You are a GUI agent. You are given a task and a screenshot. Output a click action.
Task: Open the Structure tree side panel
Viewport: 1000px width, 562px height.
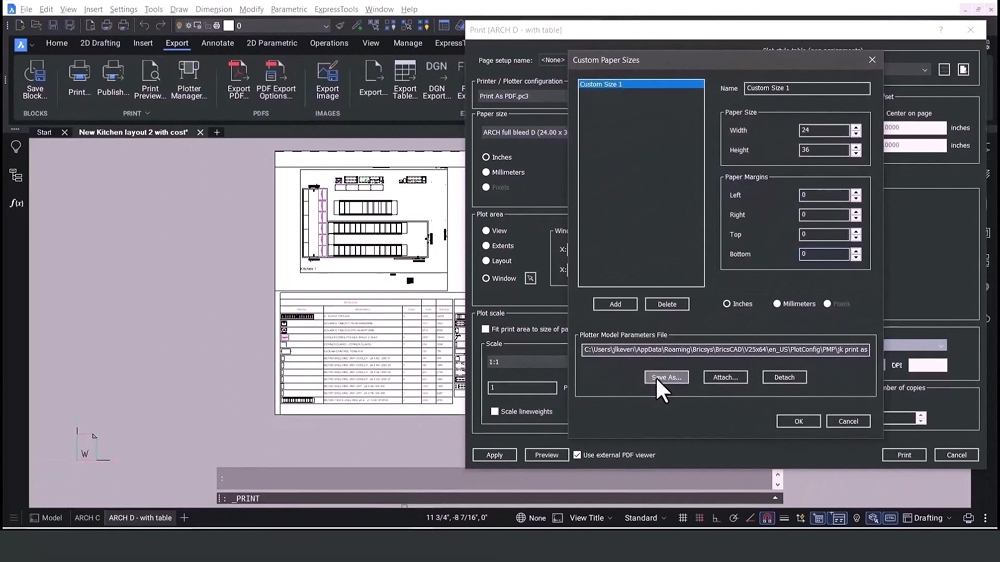click(x=16, y=175)
